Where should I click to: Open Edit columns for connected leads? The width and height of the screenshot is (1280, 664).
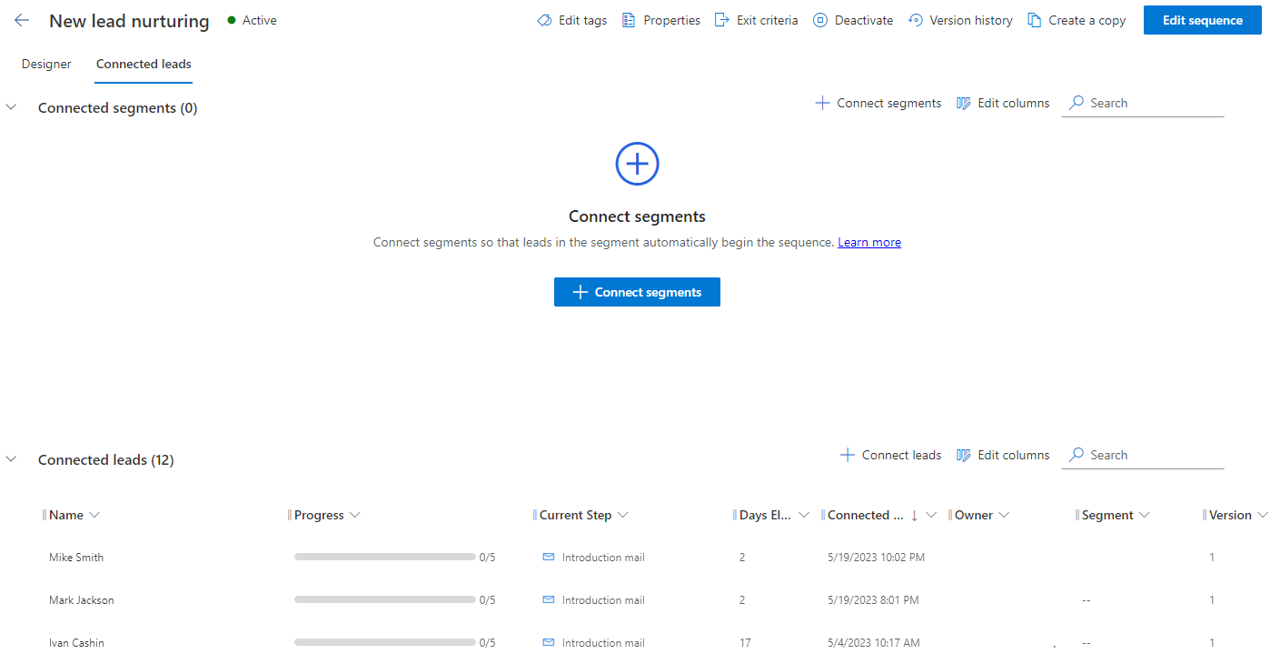[x=1003, y=455]
